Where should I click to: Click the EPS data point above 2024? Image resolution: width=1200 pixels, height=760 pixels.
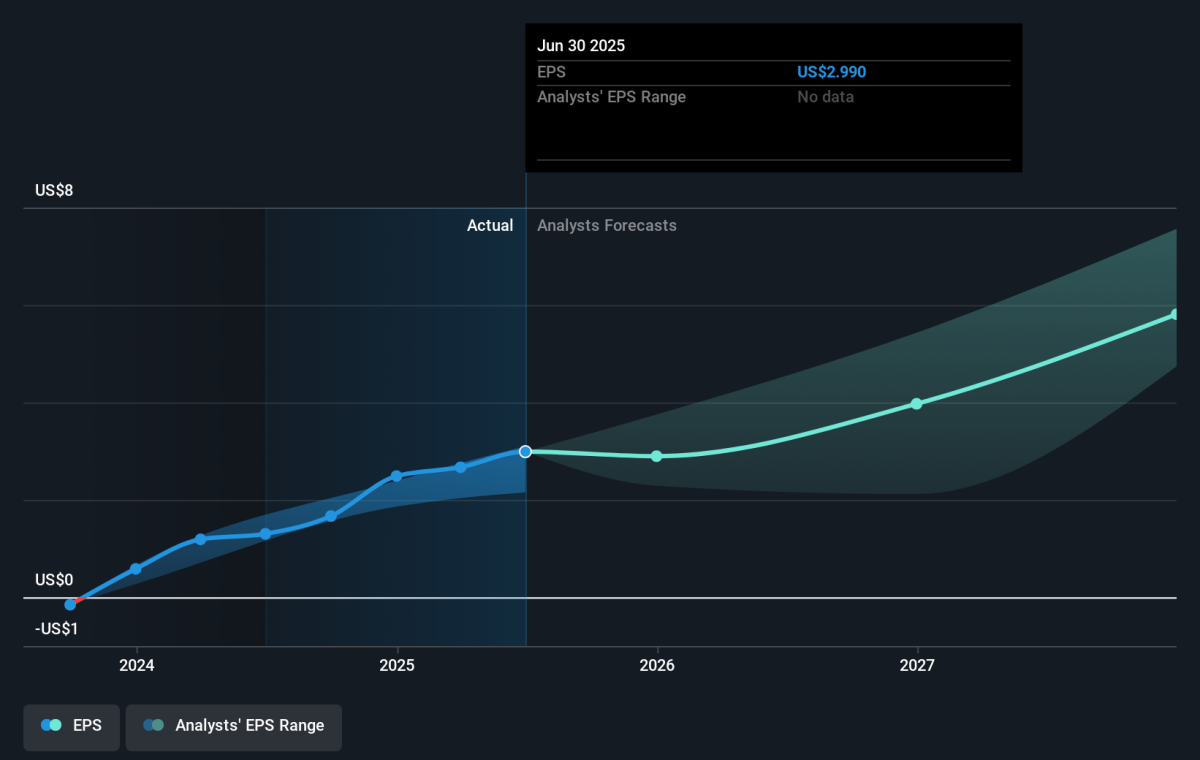136,569
